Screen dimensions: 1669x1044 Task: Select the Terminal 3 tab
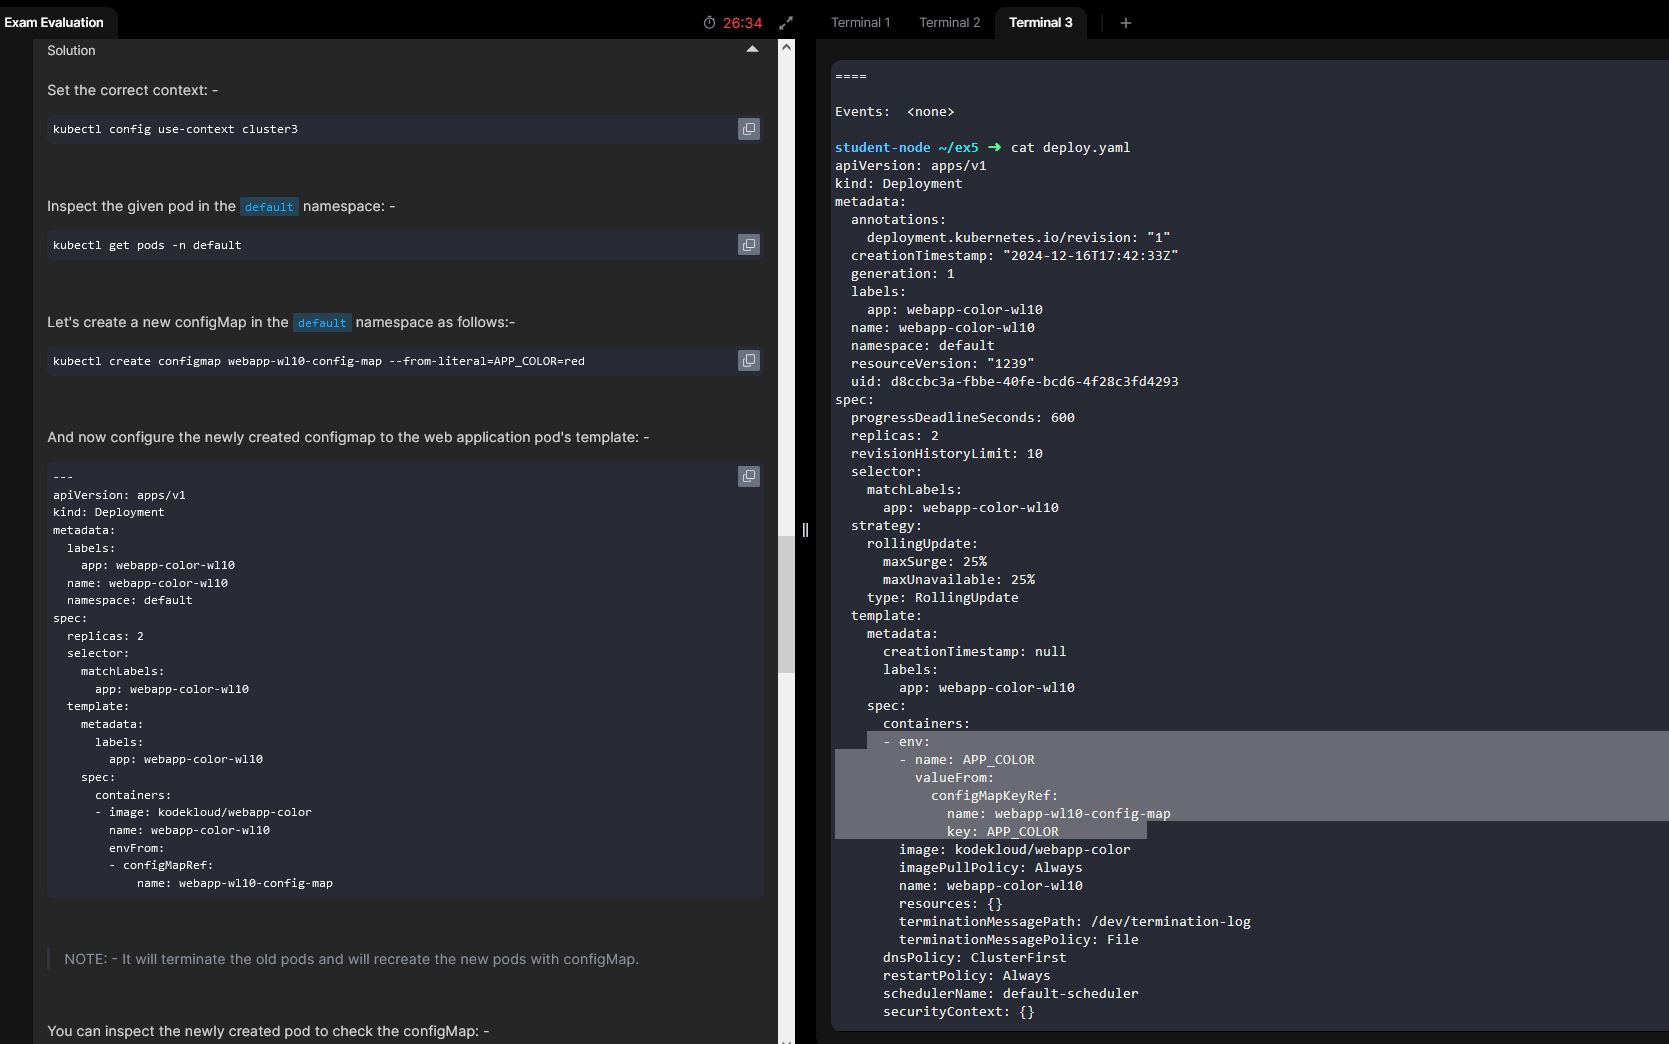pos(1040,22)
